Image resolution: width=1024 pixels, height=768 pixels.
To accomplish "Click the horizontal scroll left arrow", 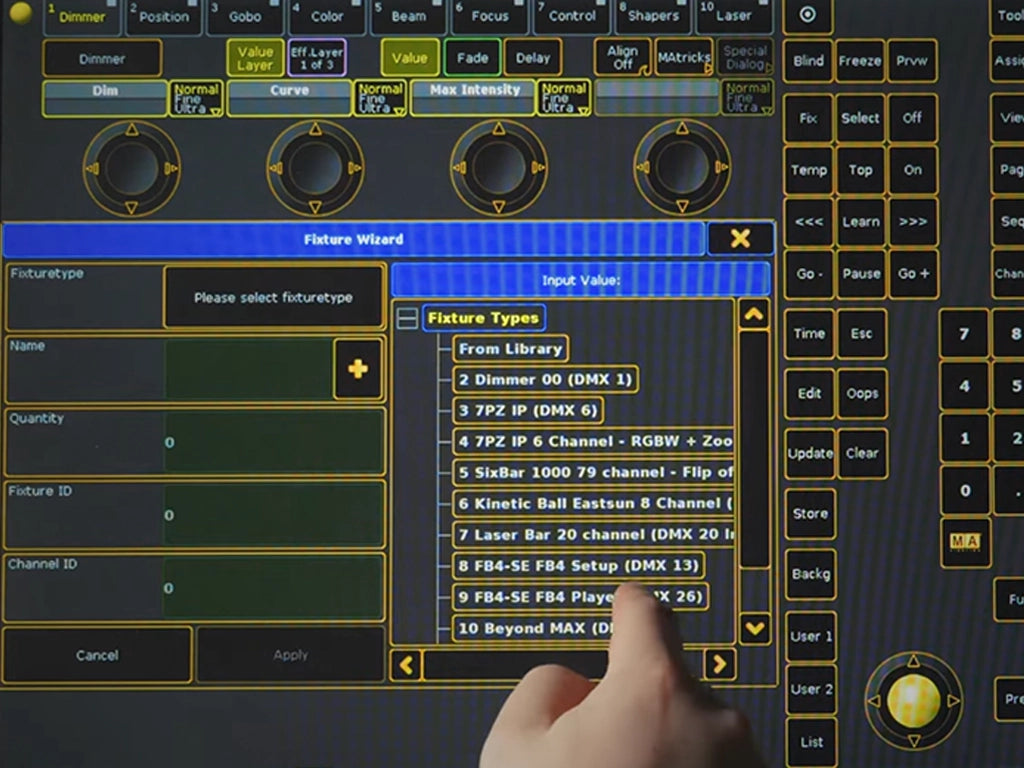I will click(x=406, y=665).
